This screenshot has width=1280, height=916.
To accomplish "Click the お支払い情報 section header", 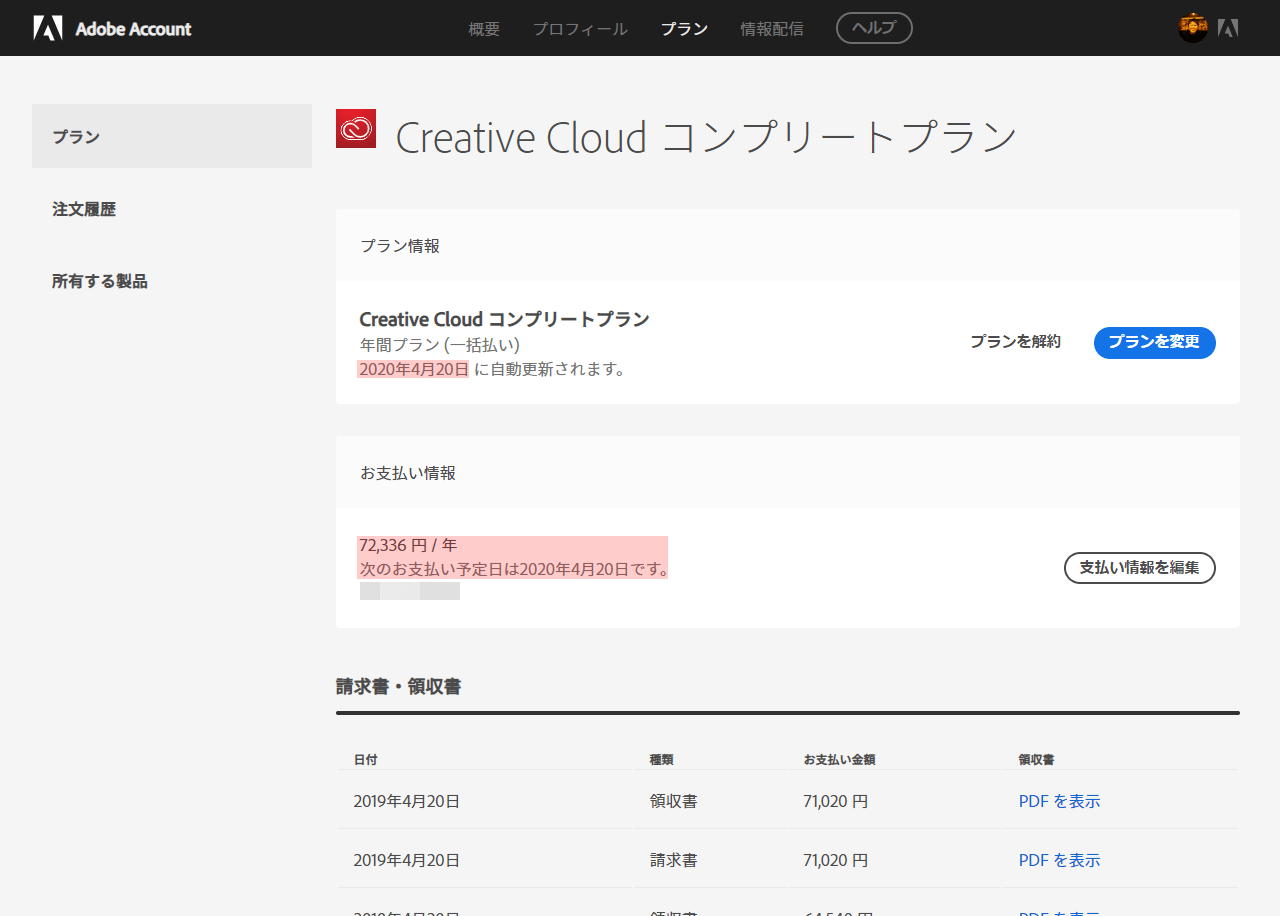I will (408, 473).
